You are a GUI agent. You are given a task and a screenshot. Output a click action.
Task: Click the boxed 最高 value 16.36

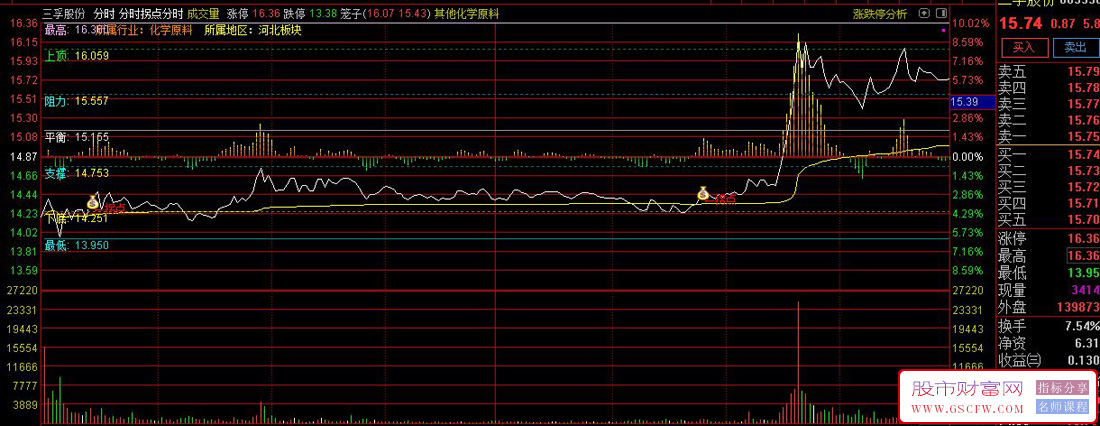pyautogui.click(x=1083, y=255)
